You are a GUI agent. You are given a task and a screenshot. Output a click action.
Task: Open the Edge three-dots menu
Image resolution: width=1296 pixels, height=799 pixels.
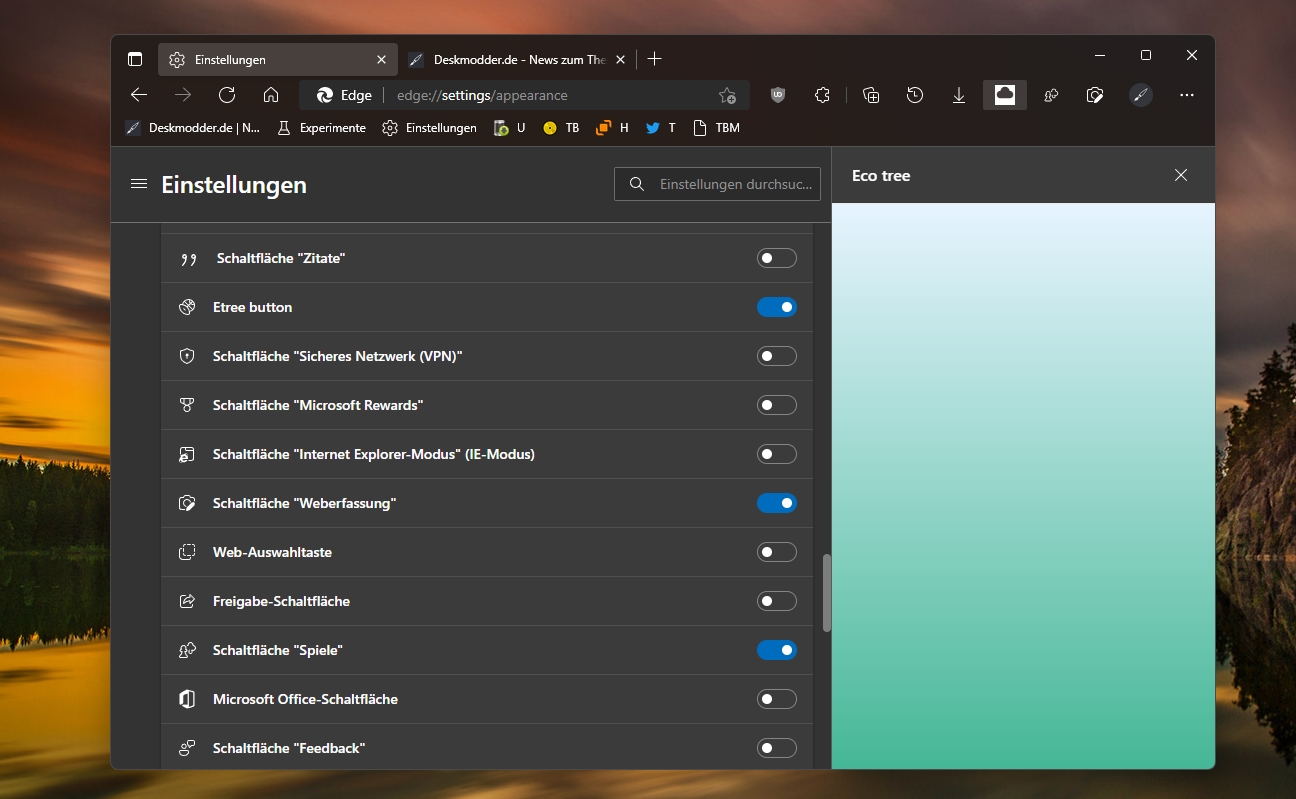click(1187, 95)
